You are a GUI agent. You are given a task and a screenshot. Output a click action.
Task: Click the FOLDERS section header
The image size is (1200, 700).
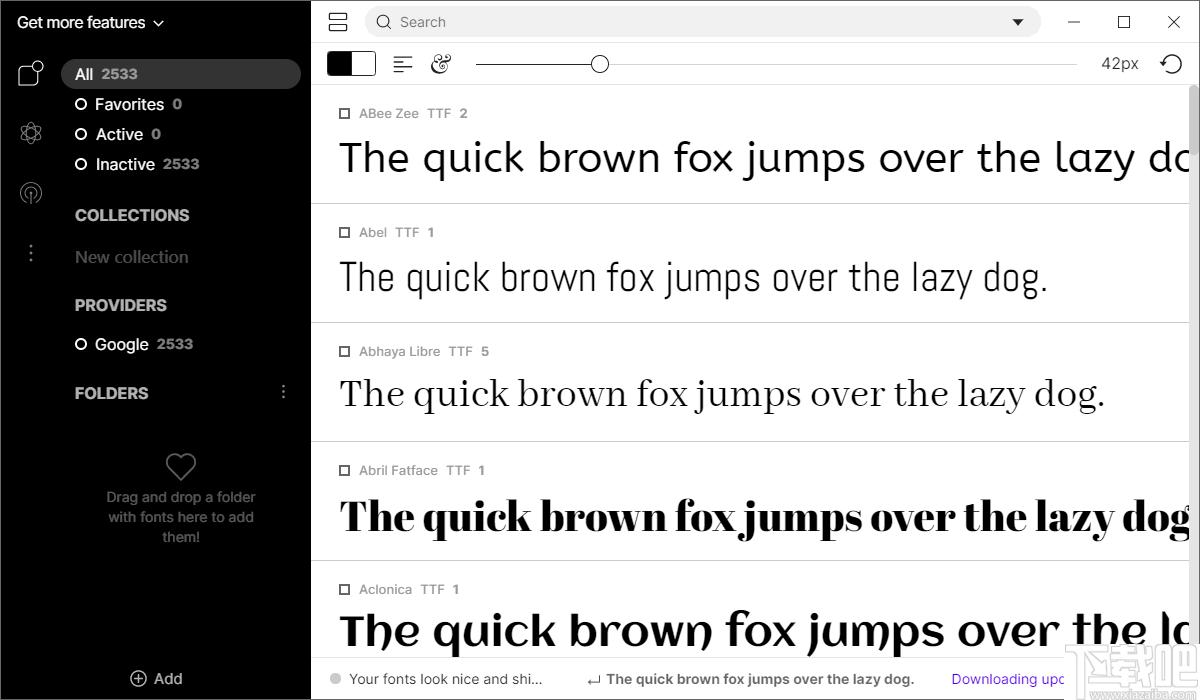coord(111,393)
